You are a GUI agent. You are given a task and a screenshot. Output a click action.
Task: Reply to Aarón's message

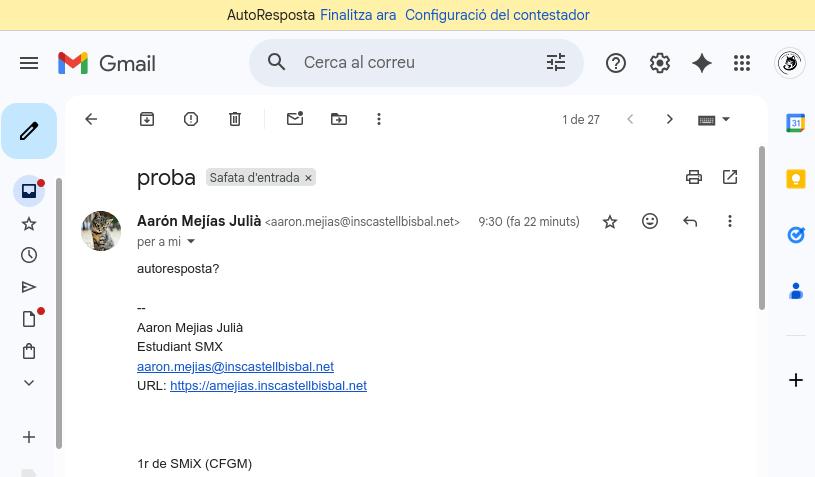tap(690, 221)
